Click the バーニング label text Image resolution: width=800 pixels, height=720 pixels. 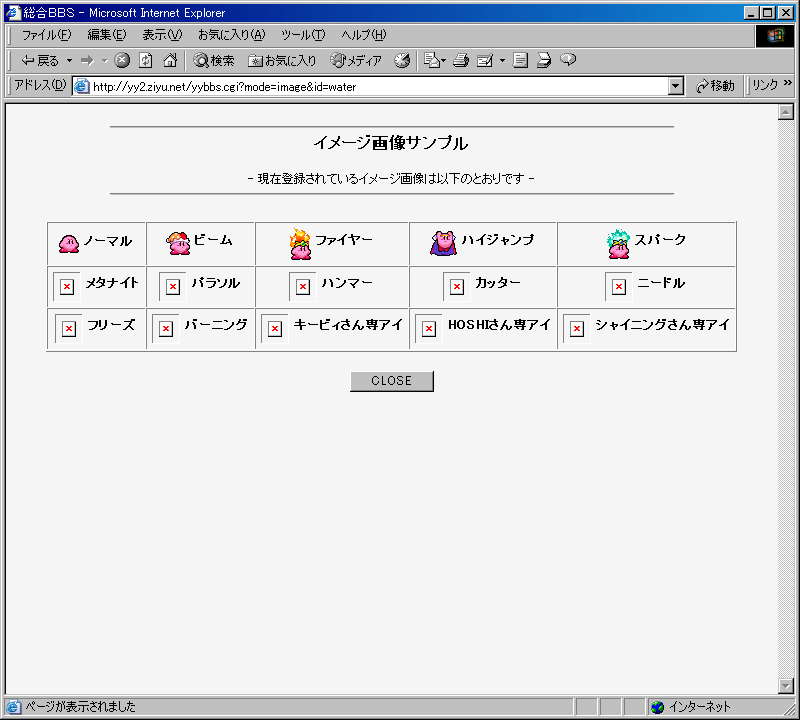216,325
